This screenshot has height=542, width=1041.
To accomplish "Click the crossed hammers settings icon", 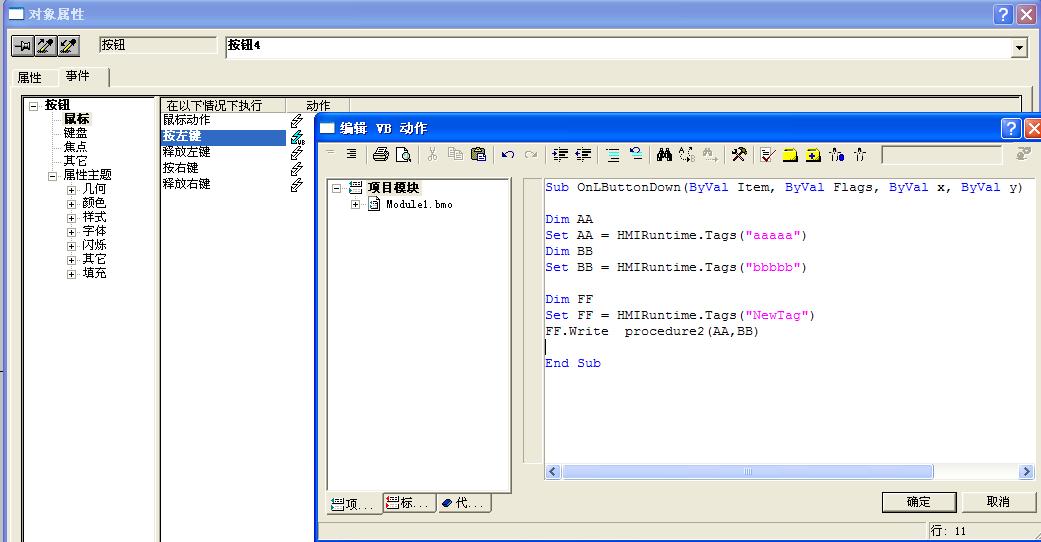I will [x=739, y=155].
